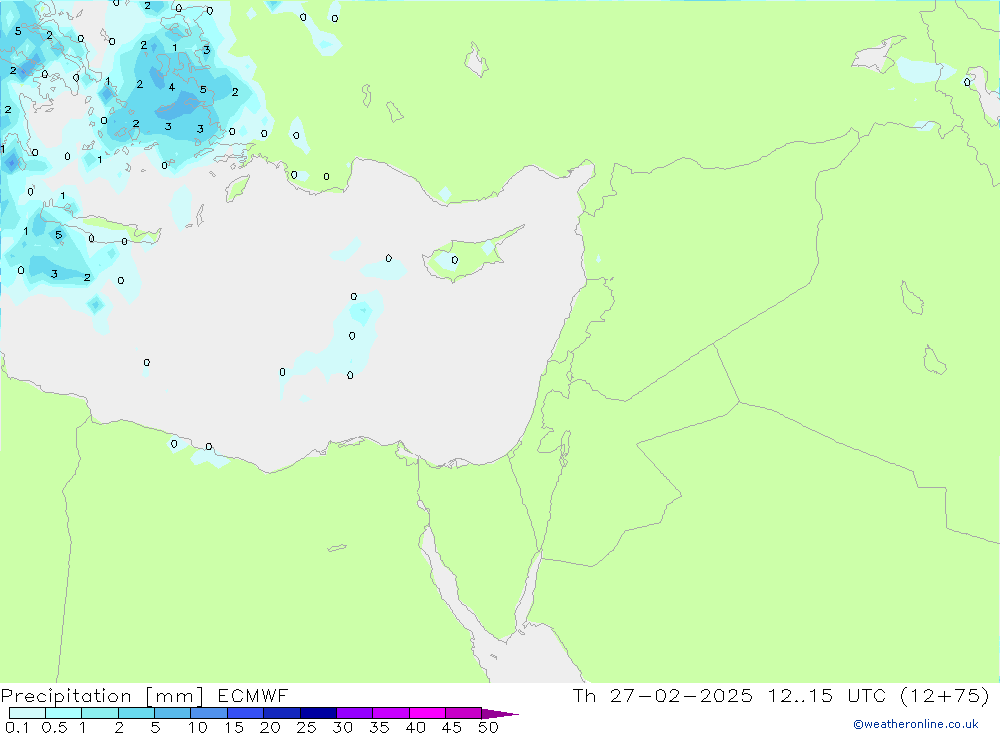The image size is (1000, 733).
Task: Click the legend label '10'
Action: coord(198,727)
